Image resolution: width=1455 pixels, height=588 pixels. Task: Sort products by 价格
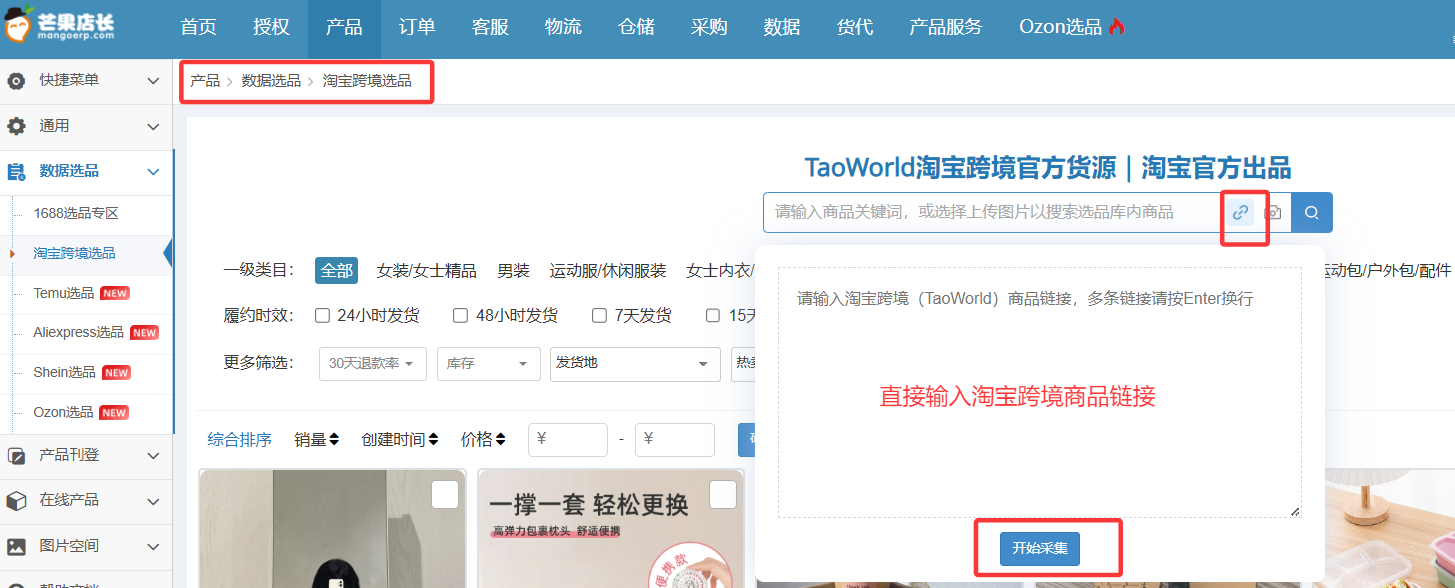pos(483,439)
